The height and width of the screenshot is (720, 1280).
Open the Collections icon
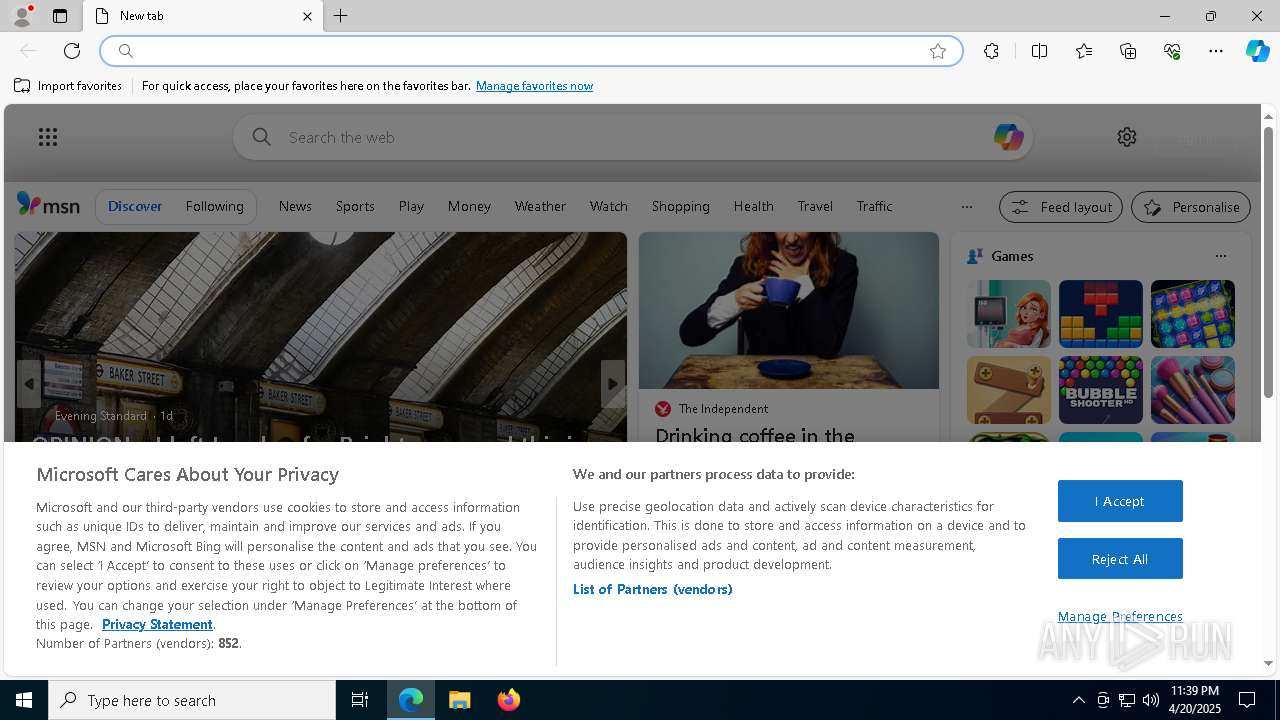coord(1128,51)
